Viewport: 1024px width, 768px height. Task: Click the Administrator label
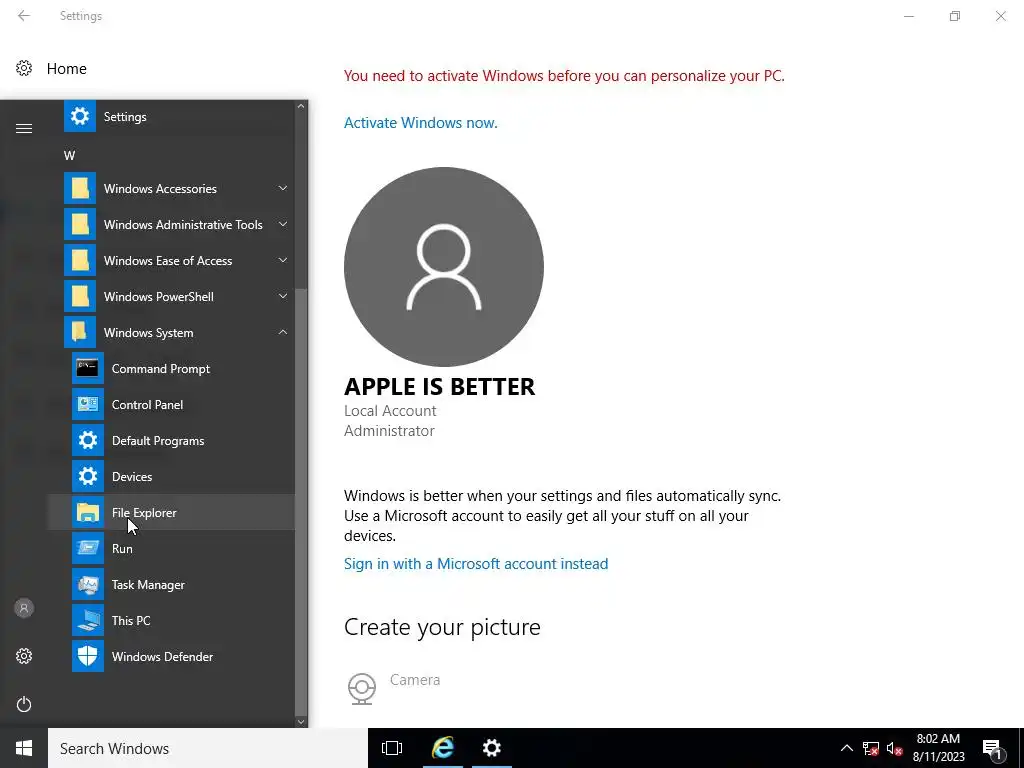pos(389,431)
